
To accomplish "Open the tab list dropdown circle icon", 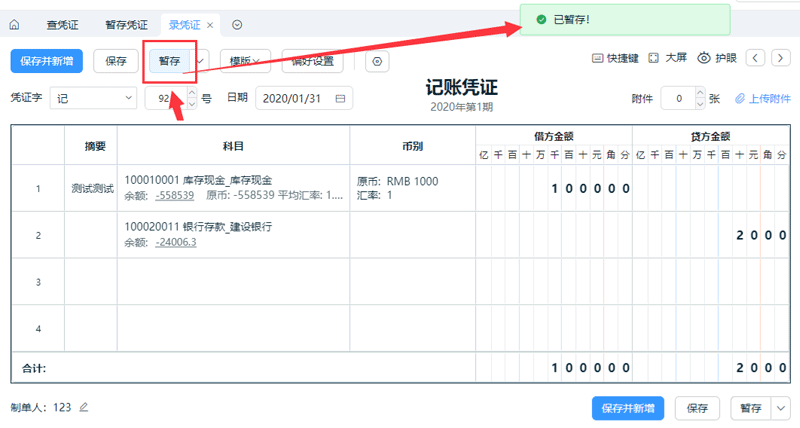I will [x=237, y=24].
